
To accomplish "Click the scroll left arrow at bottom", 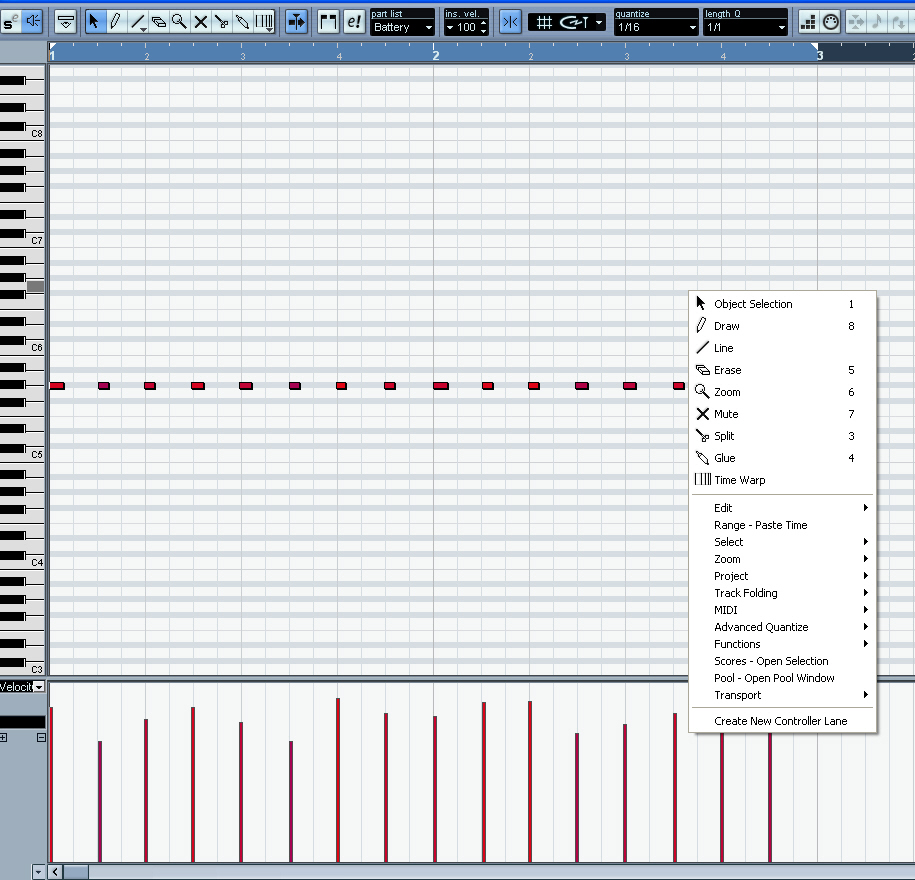I will coord(55,872).
